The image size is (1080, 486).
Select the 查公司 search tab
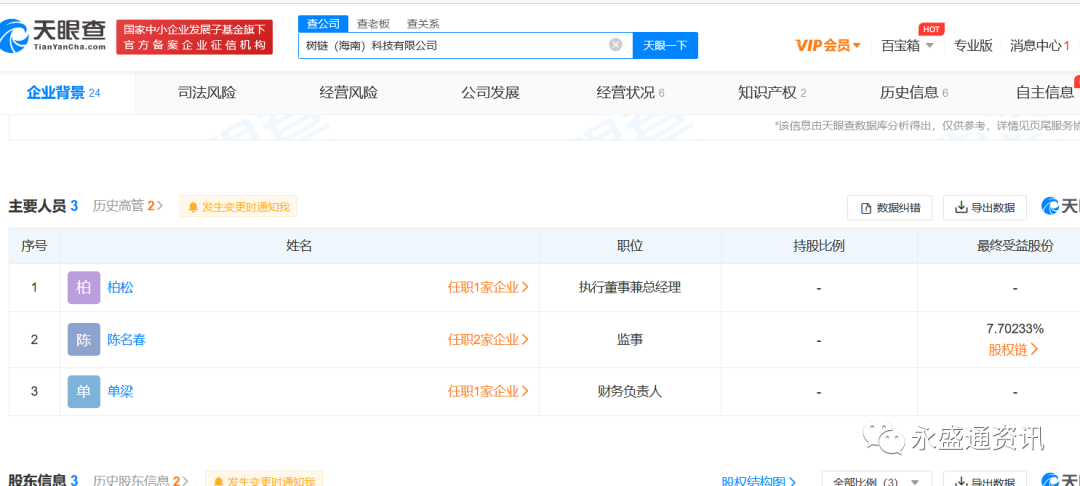(323, 23)
